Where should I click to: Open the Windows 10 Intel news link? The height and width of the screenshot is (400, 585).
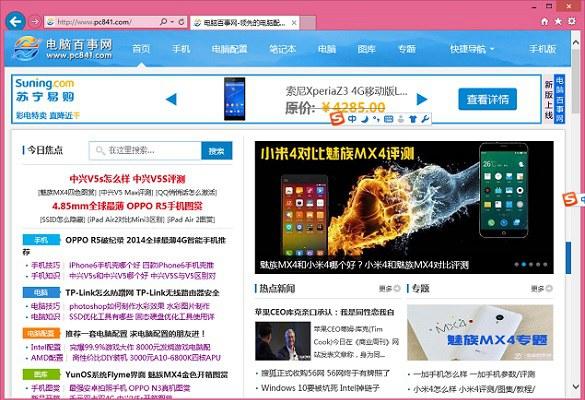320,388
